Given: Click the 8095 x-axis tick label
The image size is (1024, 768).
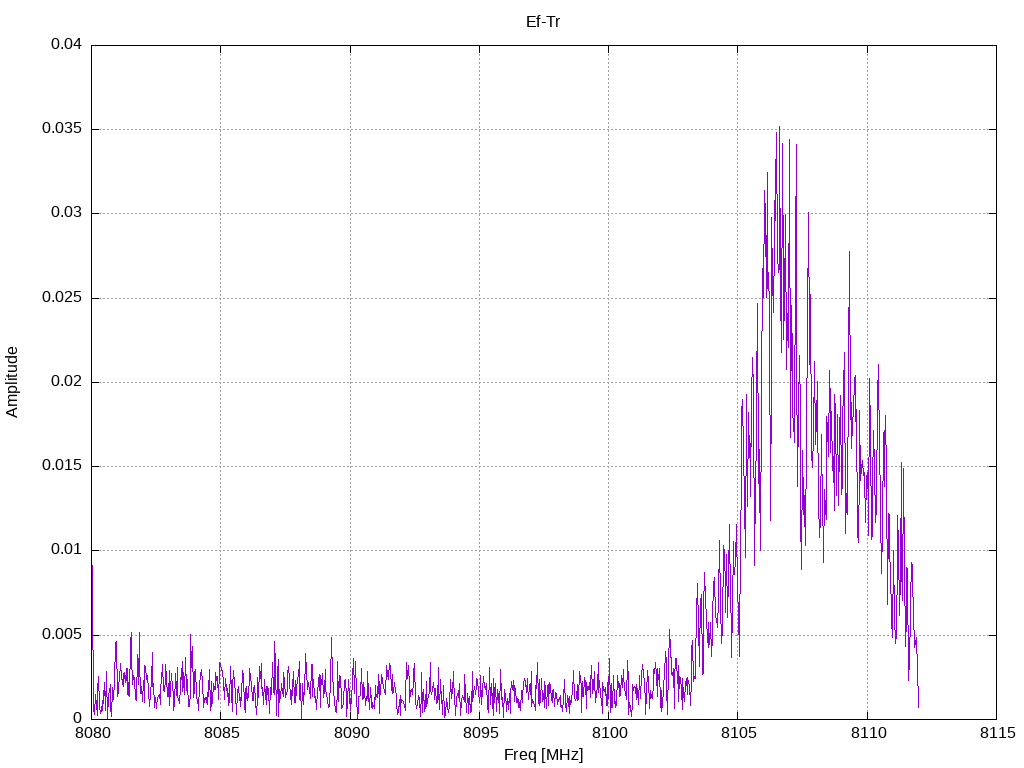Looking at the screenshot, I should click(481, 733).
